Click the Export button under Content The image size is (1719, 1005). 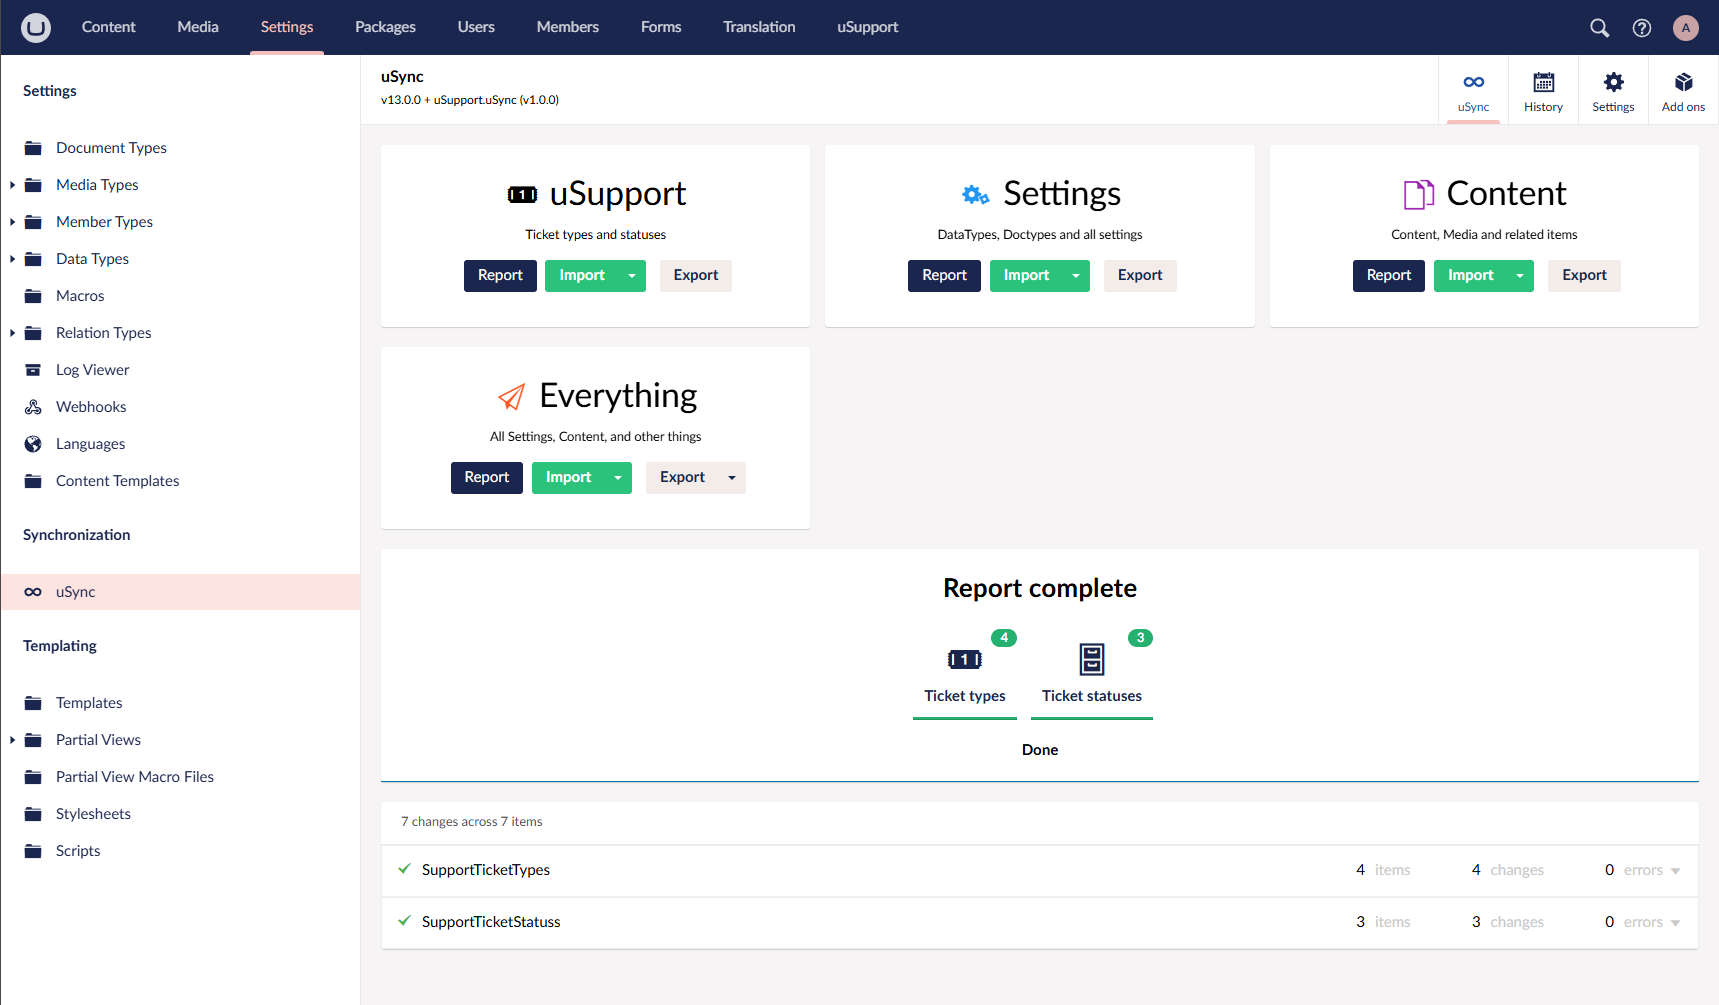[x=1583, y=276]
